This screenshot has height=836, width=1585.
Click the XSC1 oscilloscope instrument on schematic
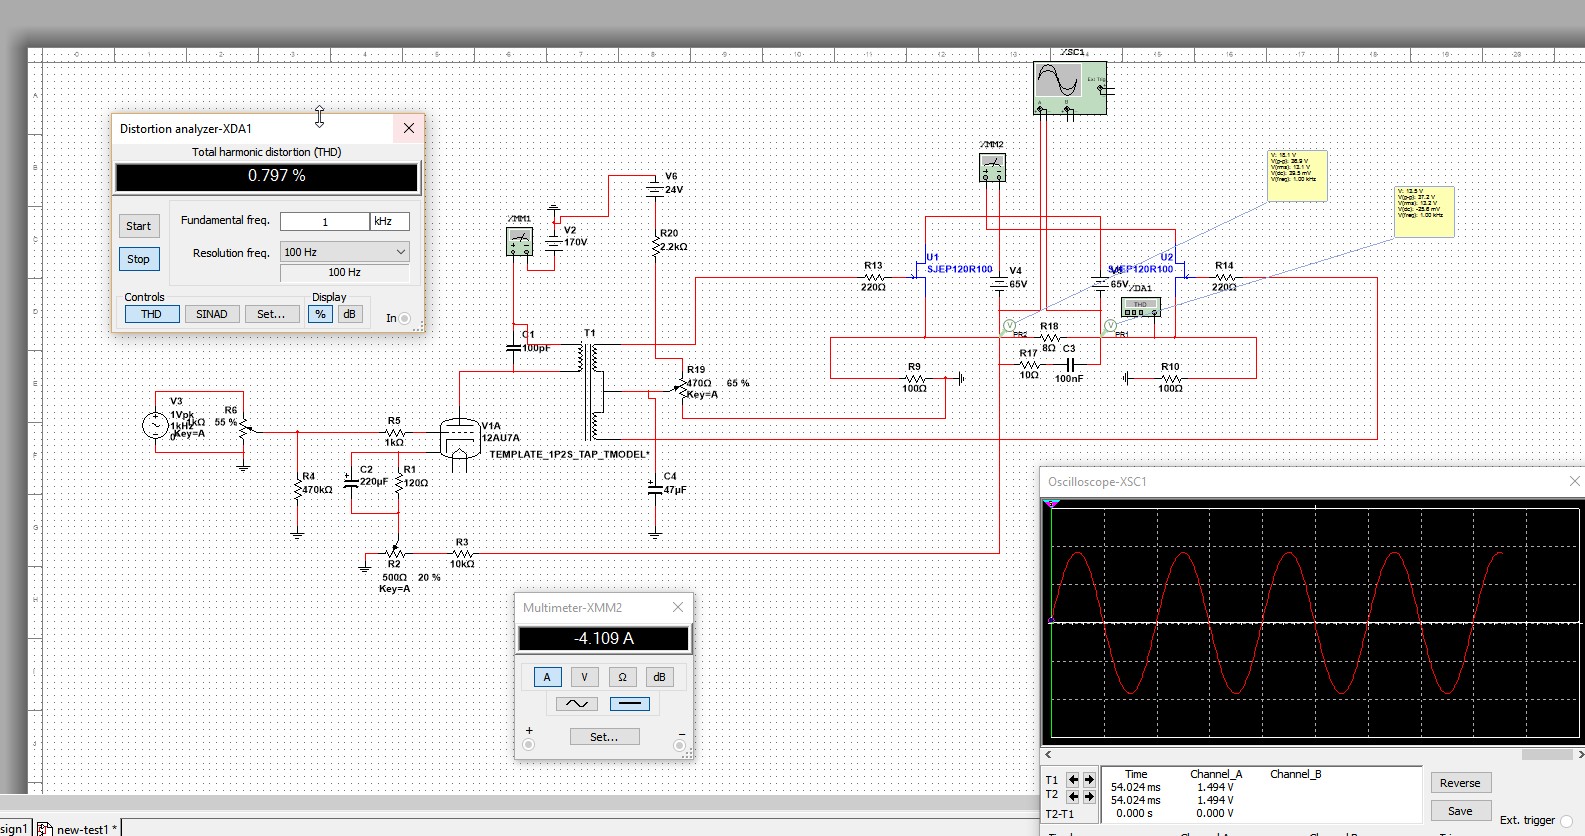click(1069, 88)
